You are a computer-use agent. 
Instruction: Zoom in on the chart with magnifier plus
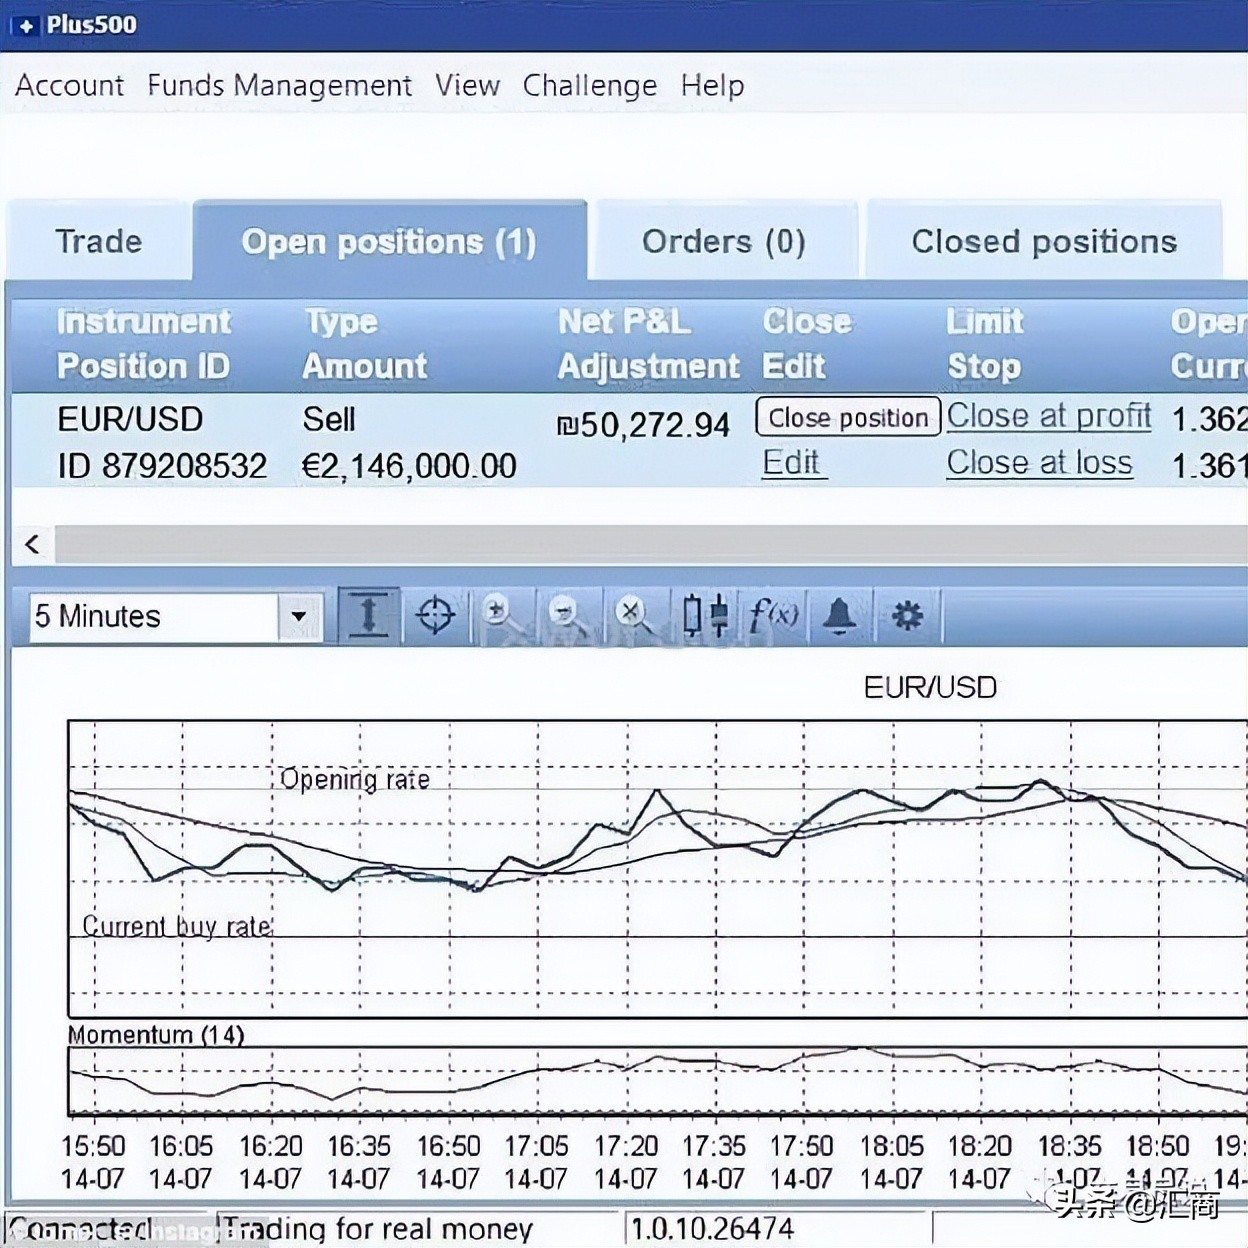[x=499, y=615]
